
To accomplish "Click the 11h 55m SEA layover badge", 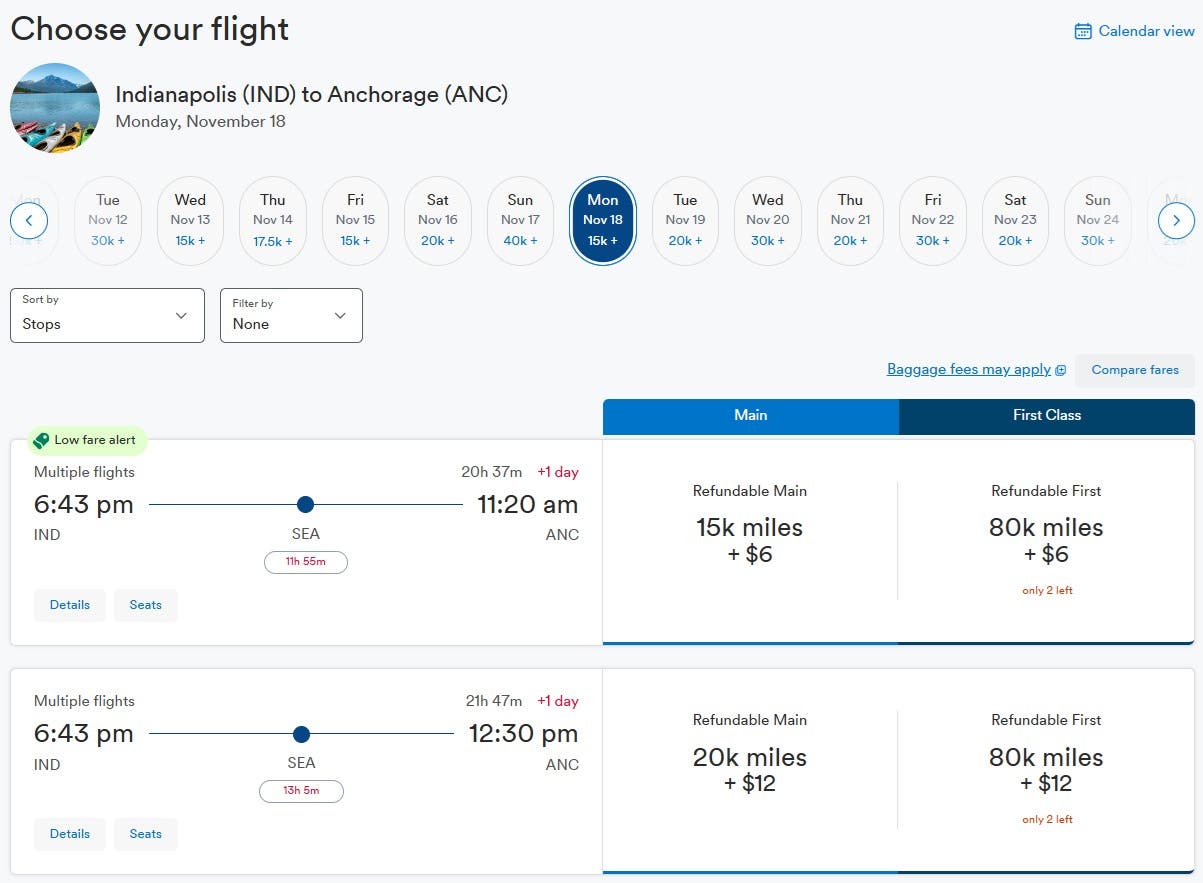I will [x=305, y=562].
